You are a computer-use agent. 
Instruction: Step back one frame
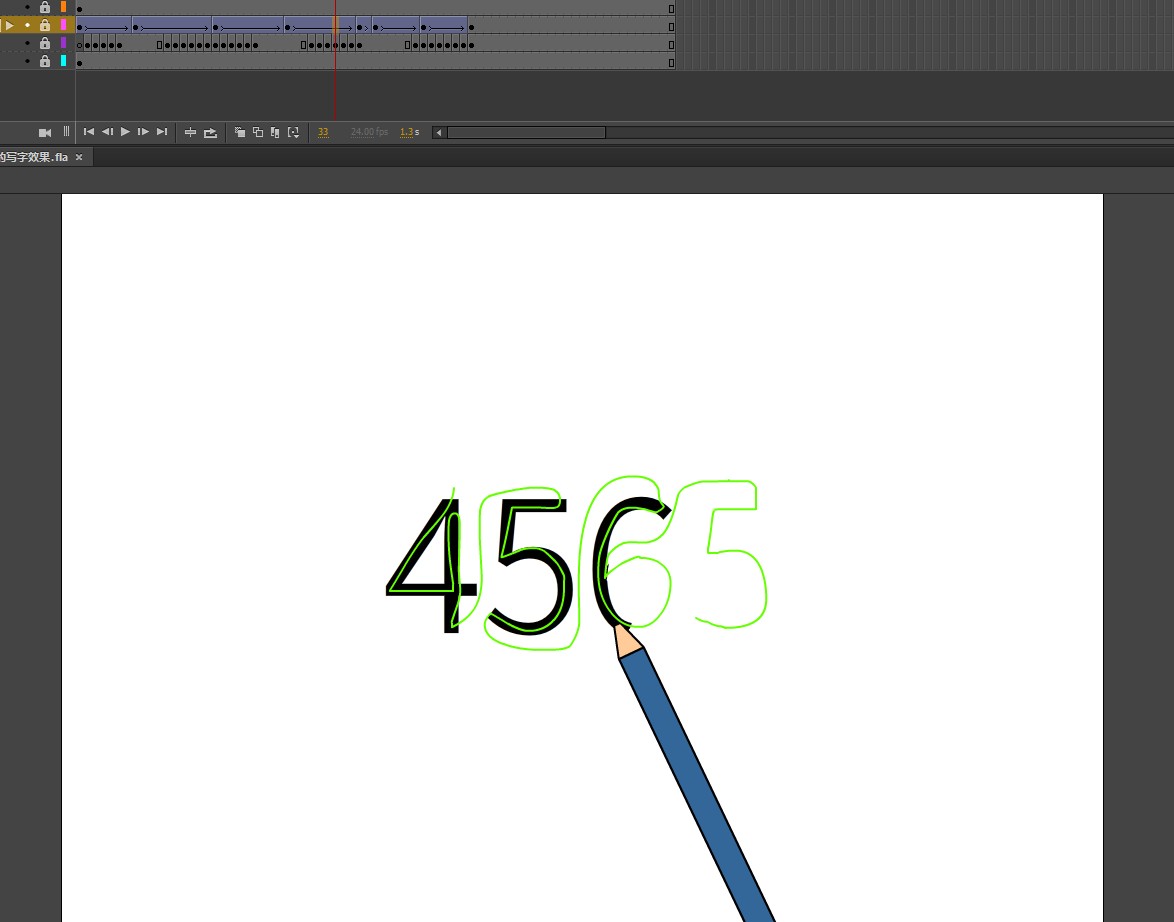coord(107,132)
